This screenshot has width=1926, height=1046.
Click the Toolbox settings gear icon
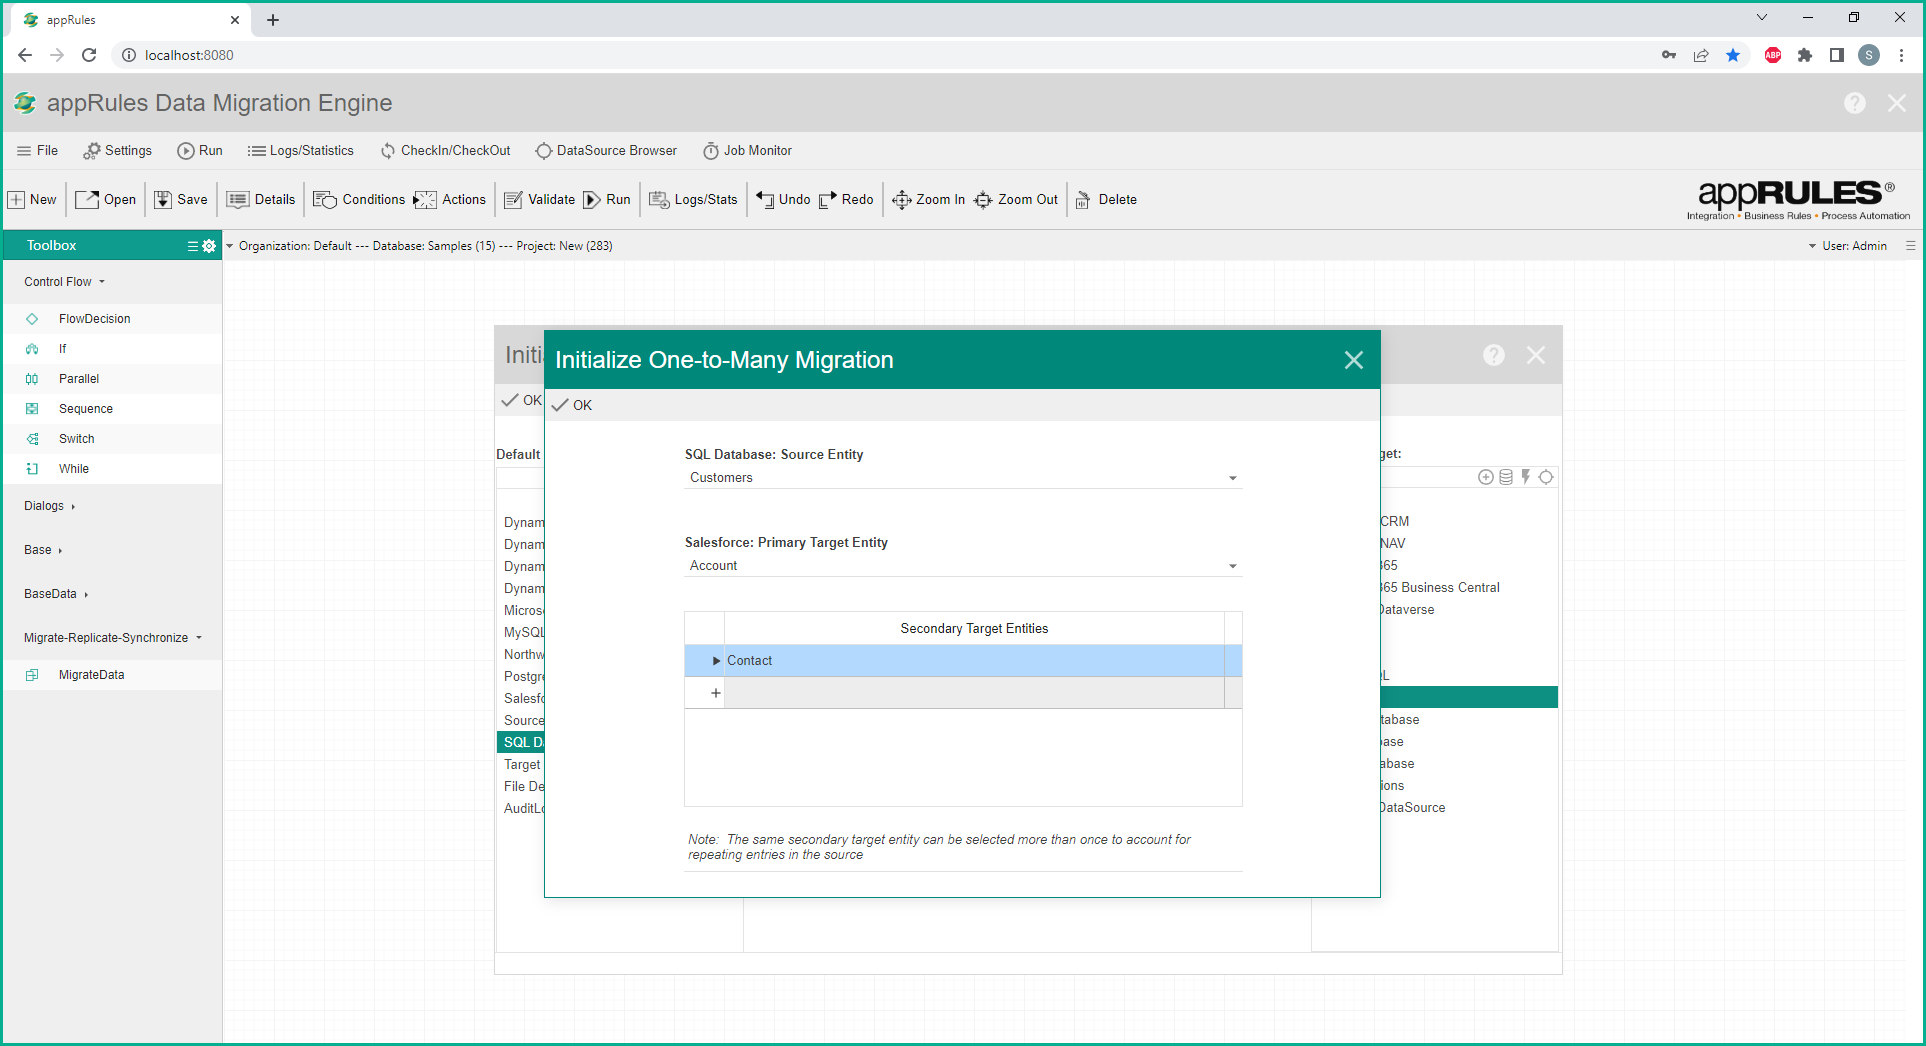click(x=209, y=246)
